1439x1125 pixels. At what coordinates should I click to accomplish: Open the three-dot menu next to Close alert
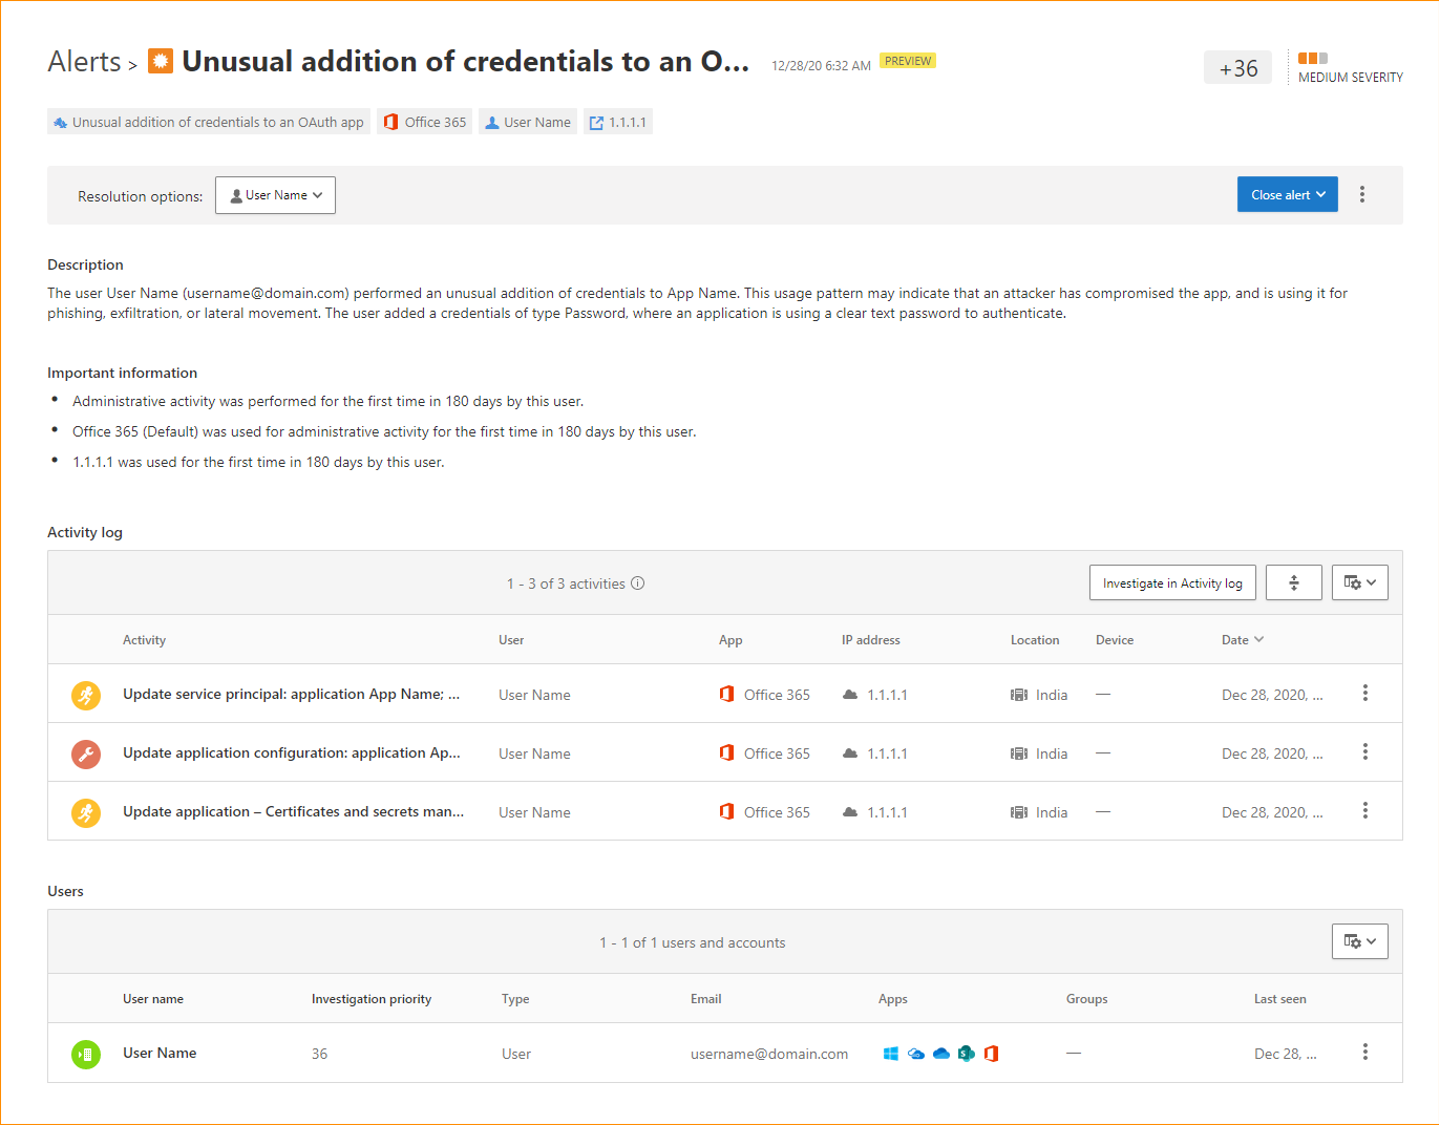click(1362, 194)
